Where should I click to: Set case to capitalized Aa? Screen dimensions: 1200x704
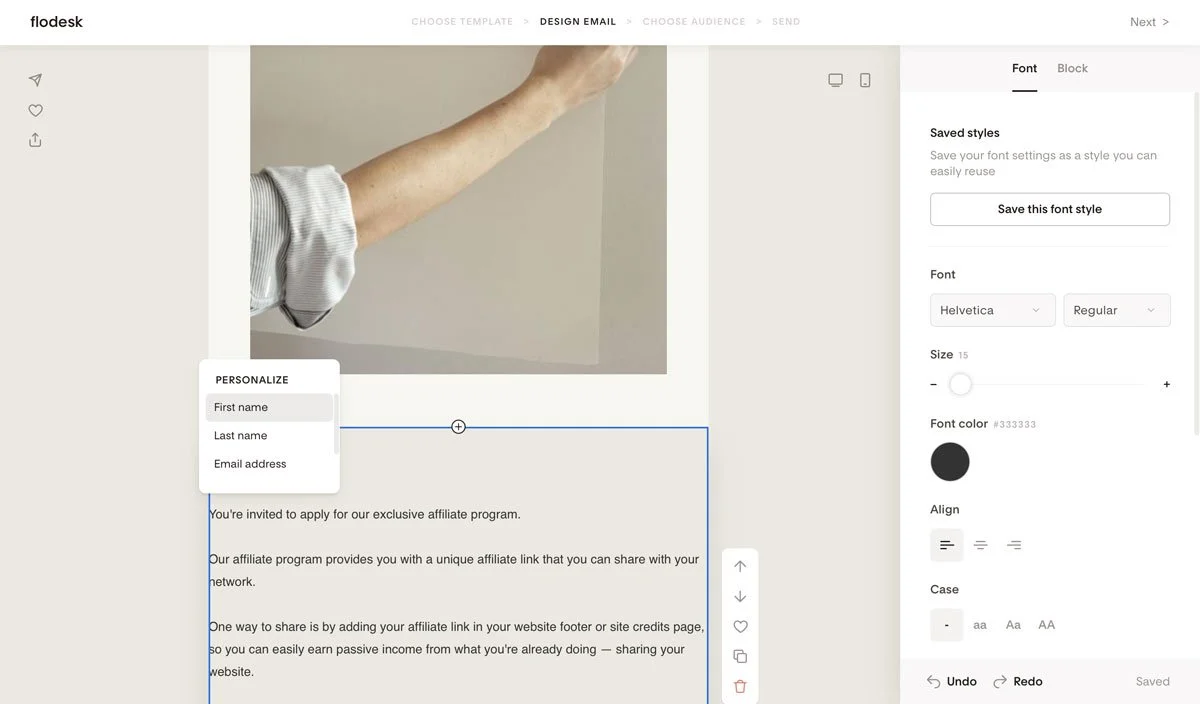[1013, 625]
